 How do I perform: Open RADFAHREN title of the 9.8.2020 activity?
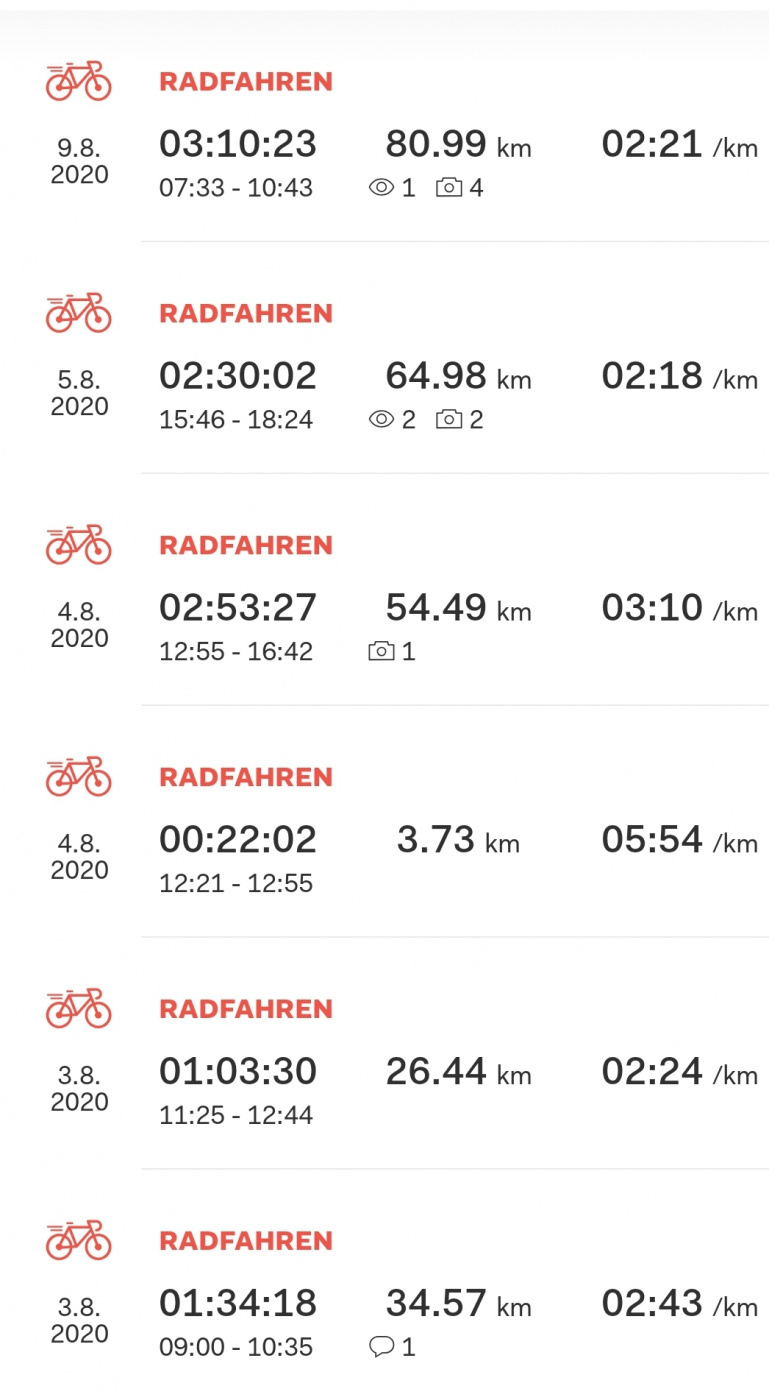point(246,82)
